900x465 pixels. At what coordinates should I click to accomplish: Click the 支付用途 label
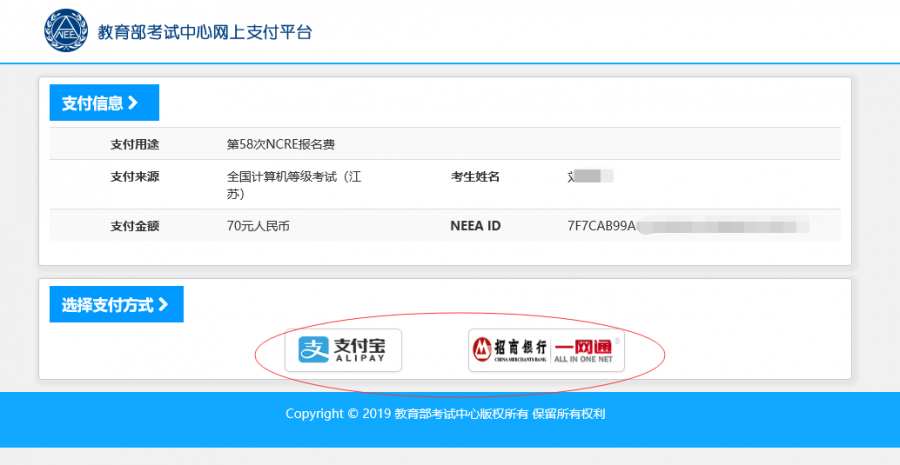135,144
